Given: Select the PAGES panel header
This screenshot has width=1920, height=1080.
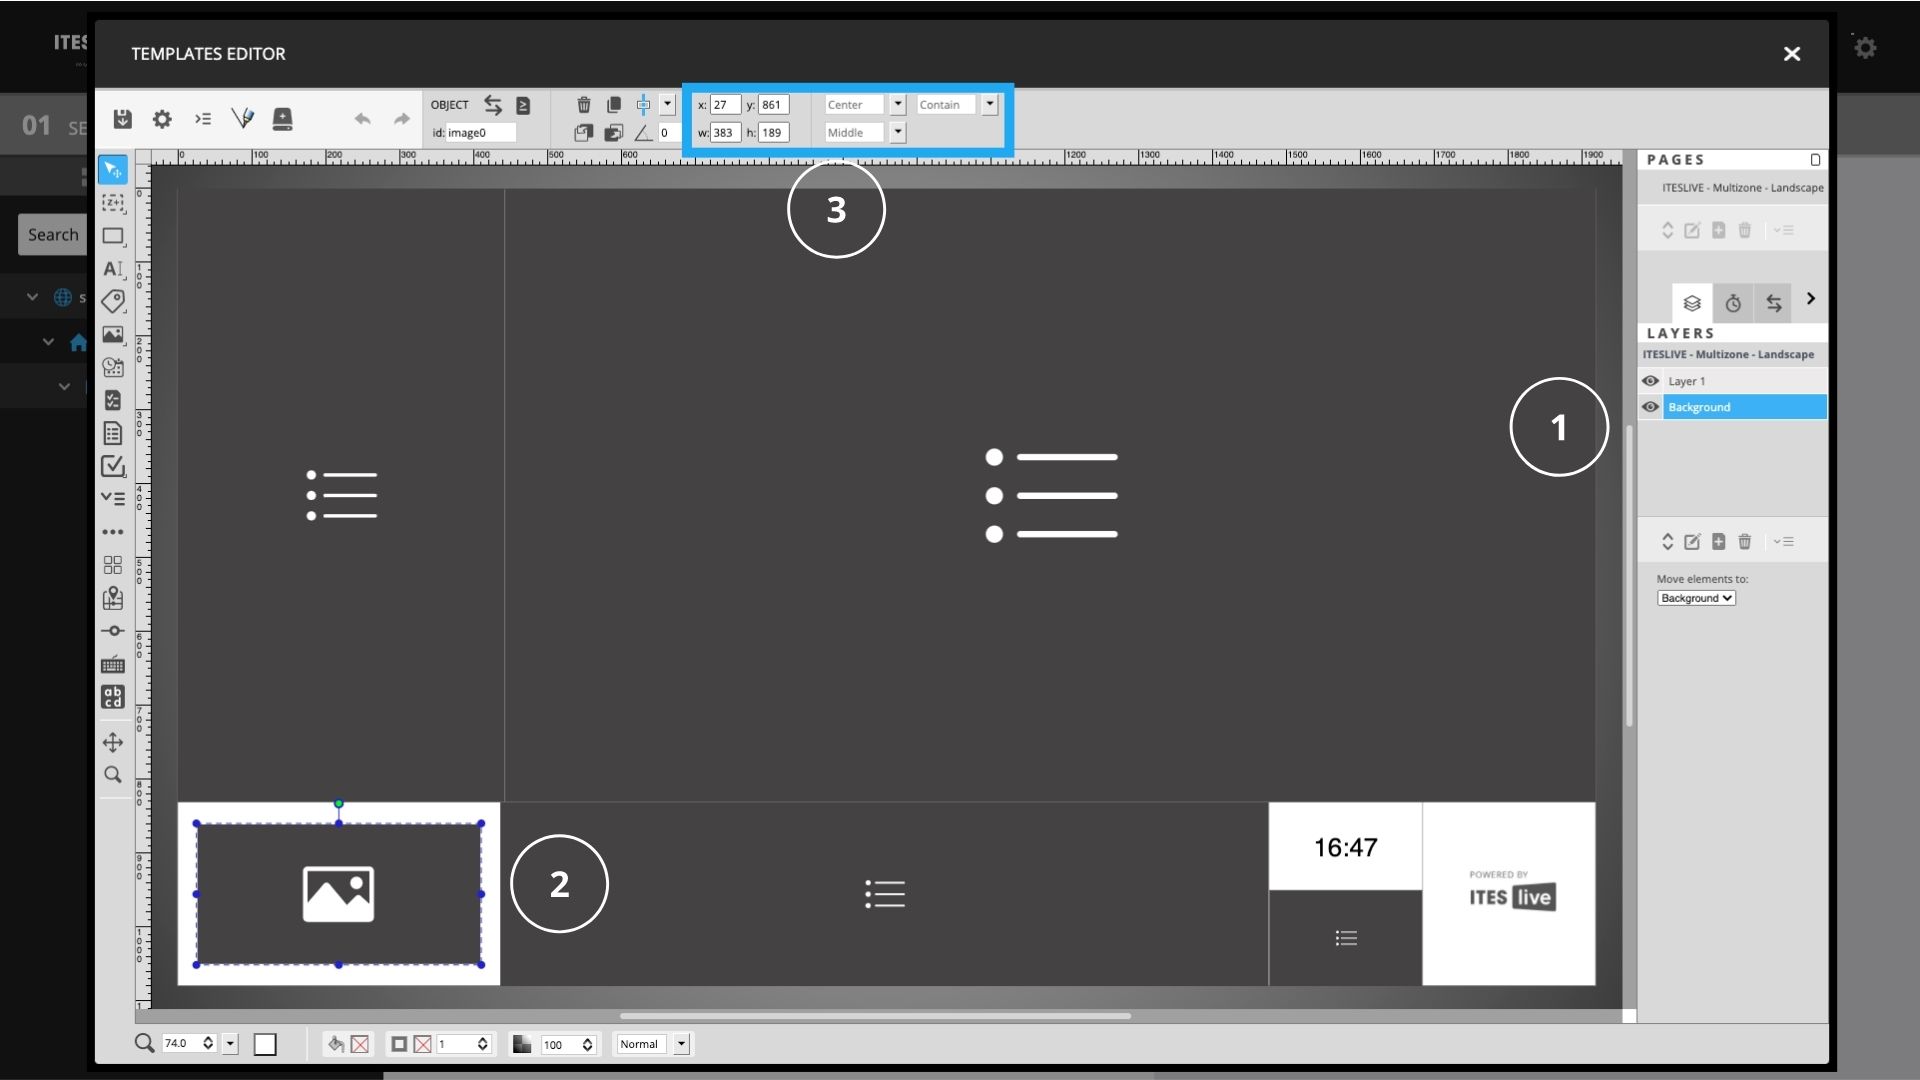Looking at the screenshot, I should coord(1676,158).
